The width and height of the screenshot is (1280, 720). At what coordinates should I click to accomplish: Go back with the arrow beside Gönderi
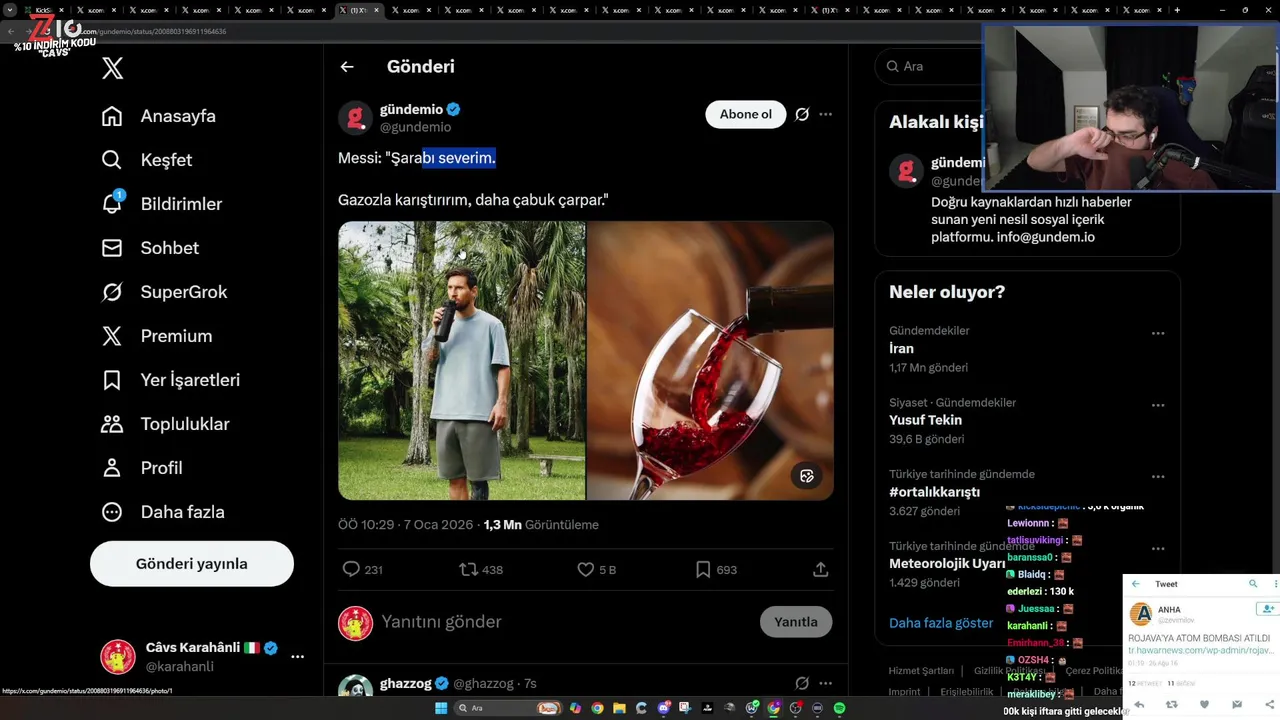[x=347, y=67]
